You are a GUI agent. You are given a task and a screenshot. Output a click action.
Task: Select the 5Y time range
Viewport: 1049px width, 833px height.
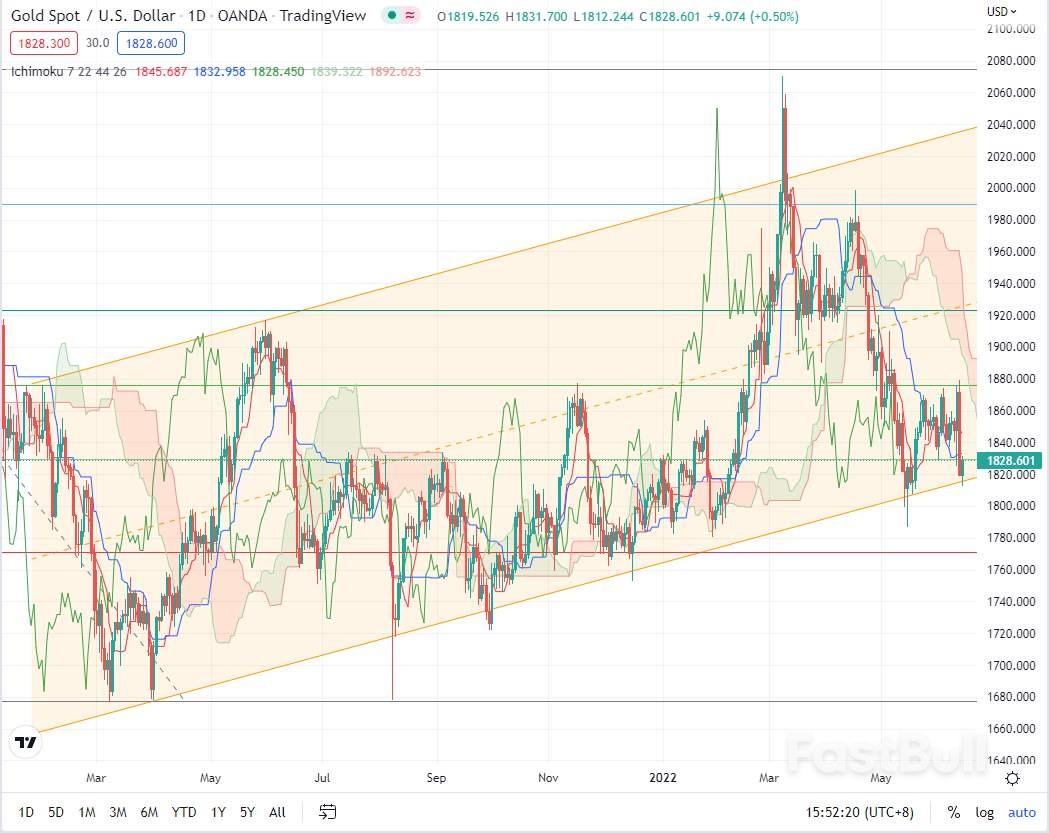pyautogui.click(x=248, y=812)
